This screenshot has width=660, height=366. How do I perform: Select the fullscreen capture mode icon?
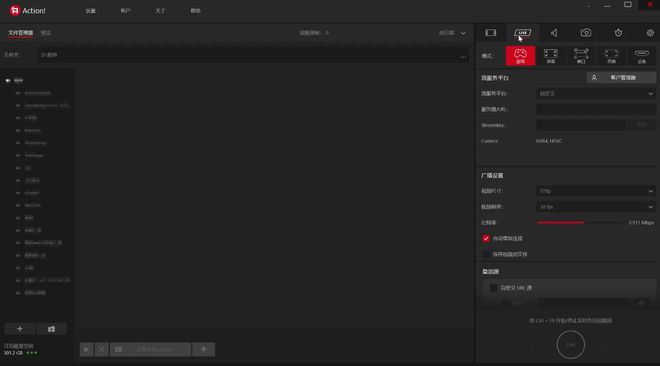pyautogui.click(x=551, y=56)
